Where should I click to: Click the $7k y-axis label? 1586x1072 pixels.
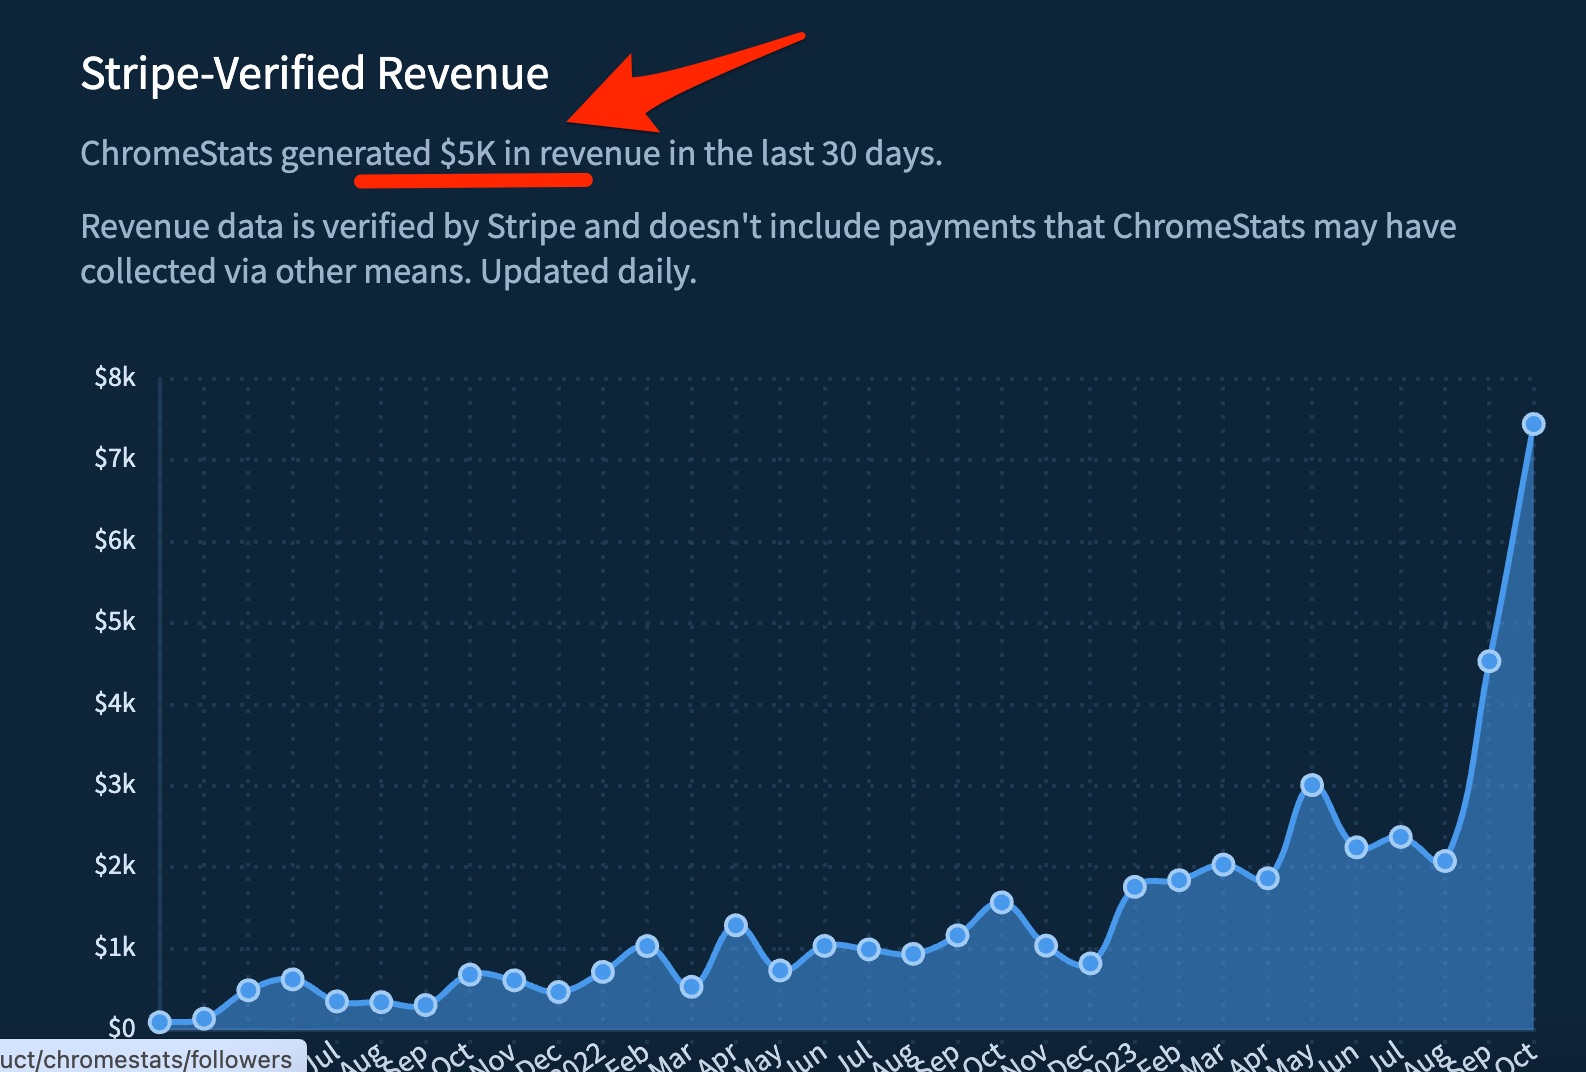pos(115,459)
